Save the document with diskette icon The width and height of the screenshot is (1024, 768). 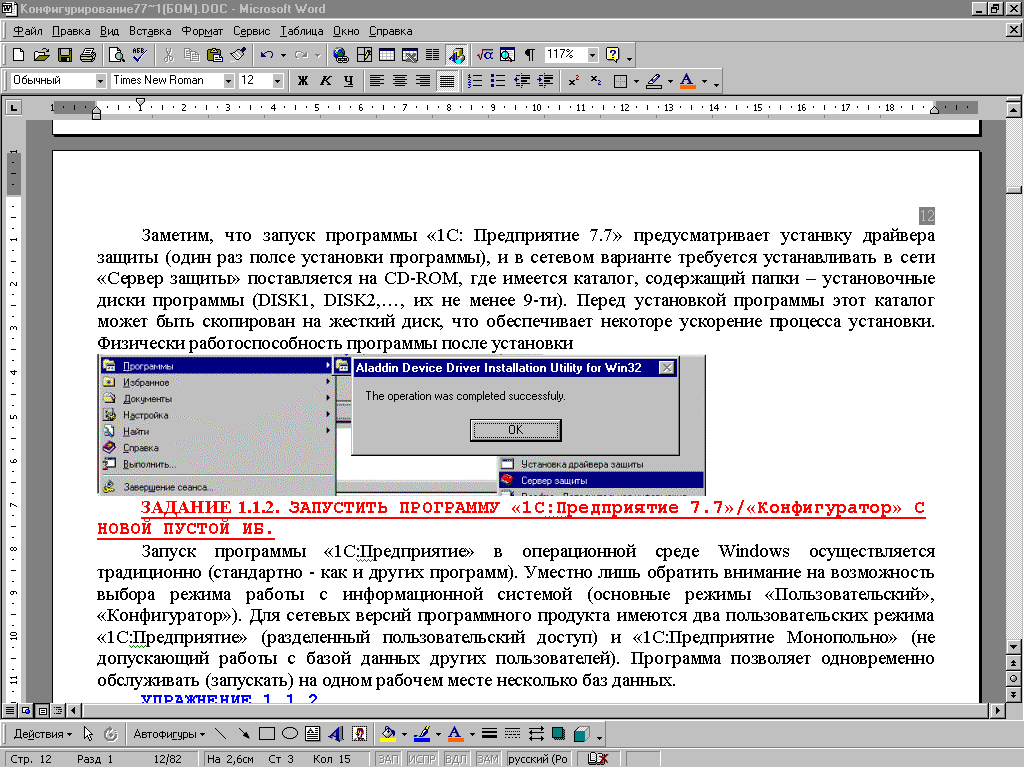click(x=64, y=55)
